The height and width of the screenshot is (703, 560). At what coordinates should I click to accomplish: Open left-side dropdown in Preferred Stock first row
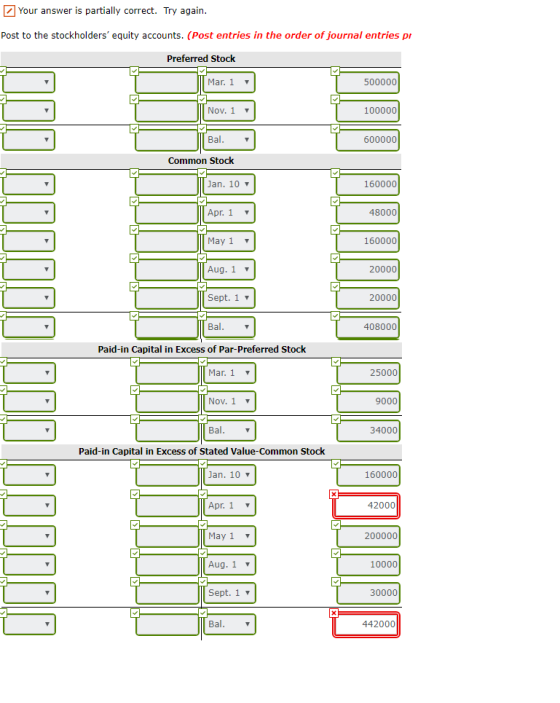click(29, 82)
